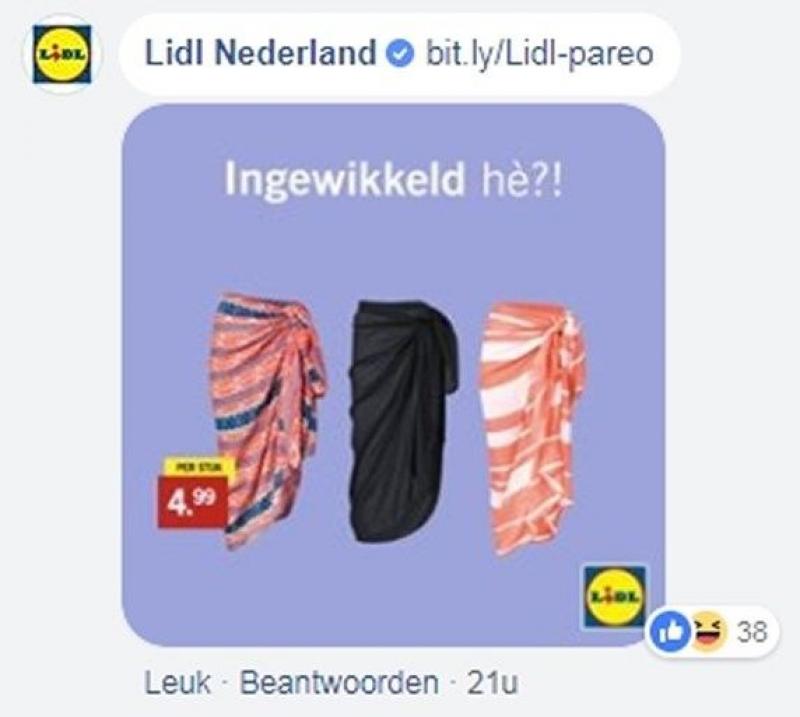Click Beantwoorden to reply
The image size is (800, 717).
339,683
